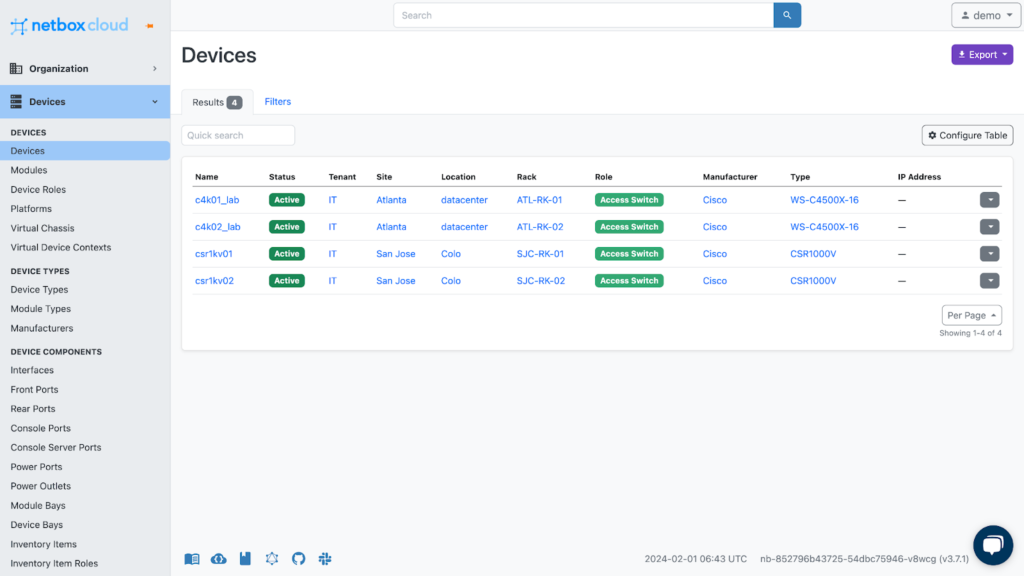Click the magnifier search button

click(x=787, y=15)
